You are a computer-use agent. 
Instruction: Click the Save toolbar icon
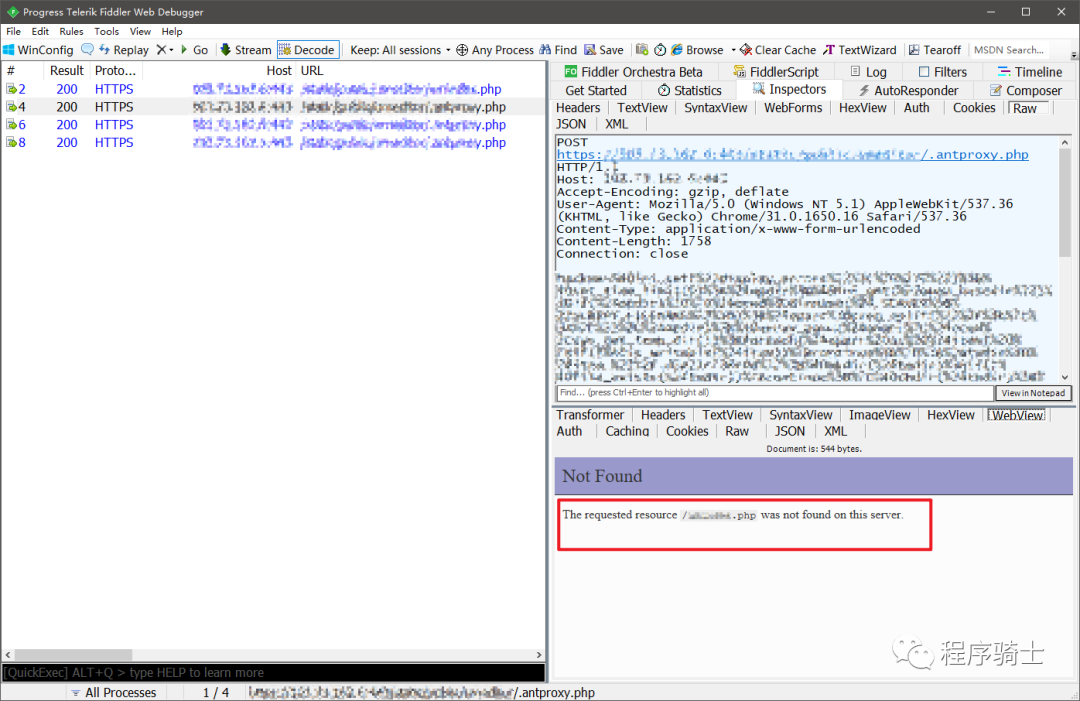tap(590, 50)
